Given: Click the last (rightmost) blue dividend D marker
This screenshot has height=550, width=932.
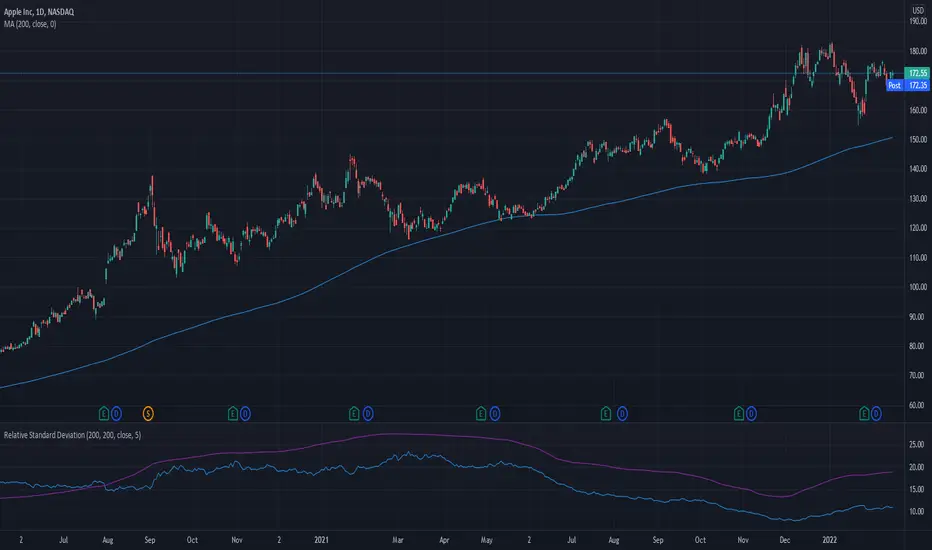Looking at the screenshot, I should 876,413.
